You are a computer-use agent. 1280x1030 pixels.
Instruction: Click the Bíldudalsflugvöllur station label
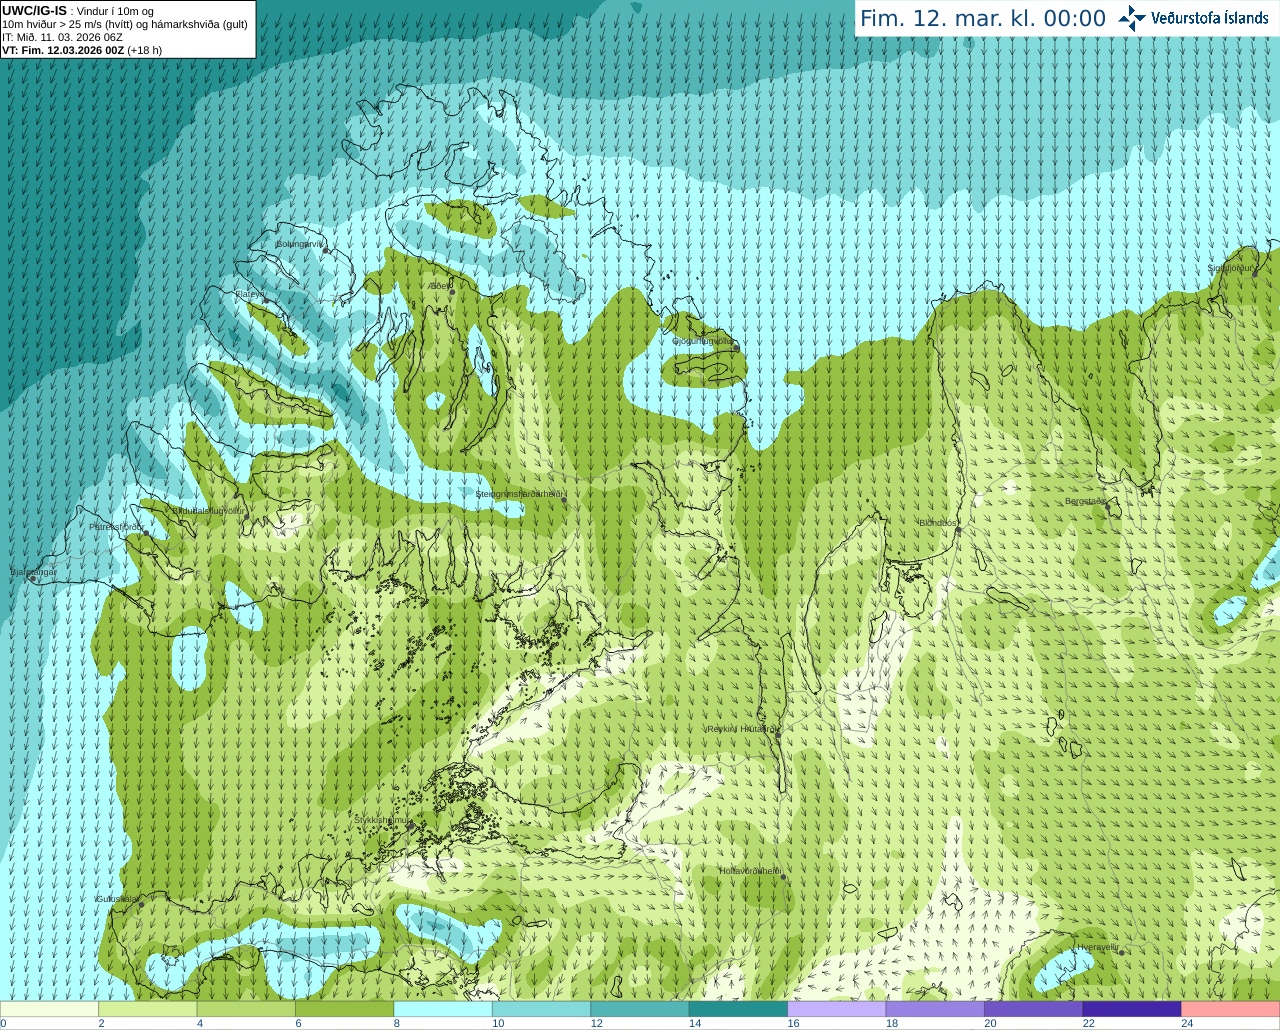pos(209,510)
